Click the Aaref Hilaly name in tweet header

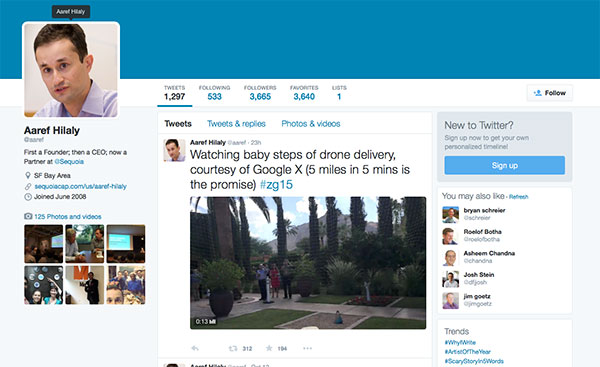[208, 142]
